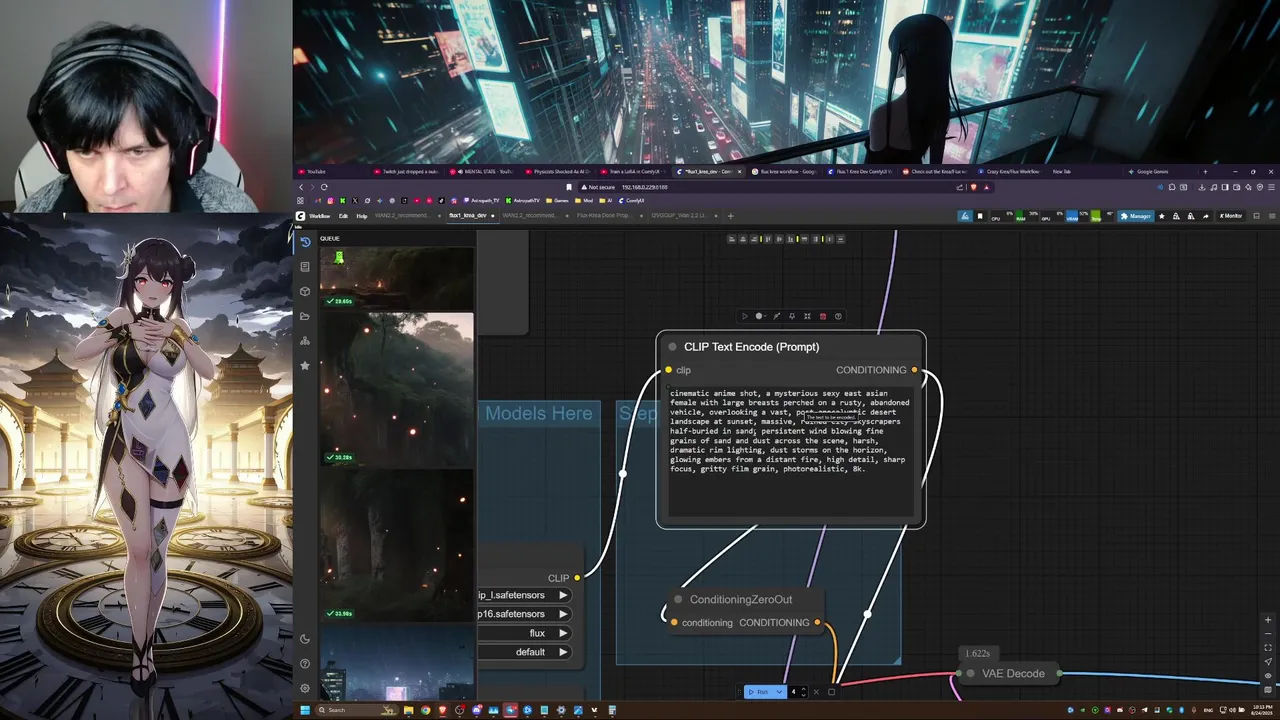The height and width of the screenshot is (720, 1280).
Task: Advance the p16.safetensors clip selector arrow
Action: click(563, 614)
